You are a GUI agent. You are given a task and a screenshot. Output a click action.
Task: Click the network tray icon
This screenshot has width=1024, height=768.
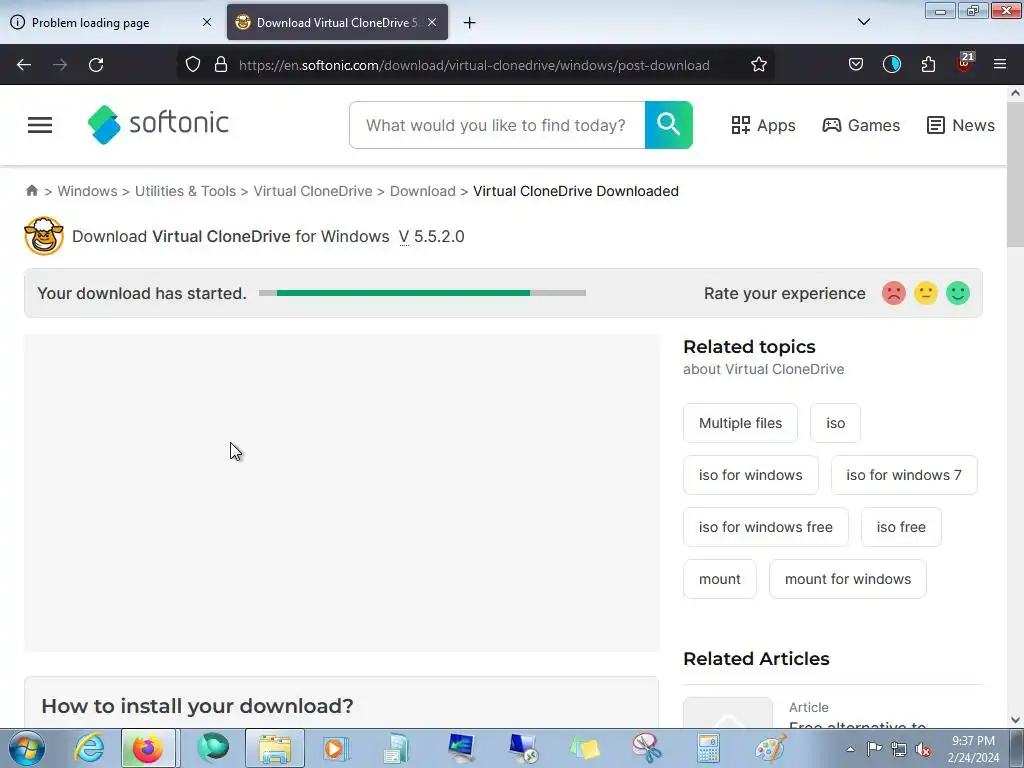899,749
